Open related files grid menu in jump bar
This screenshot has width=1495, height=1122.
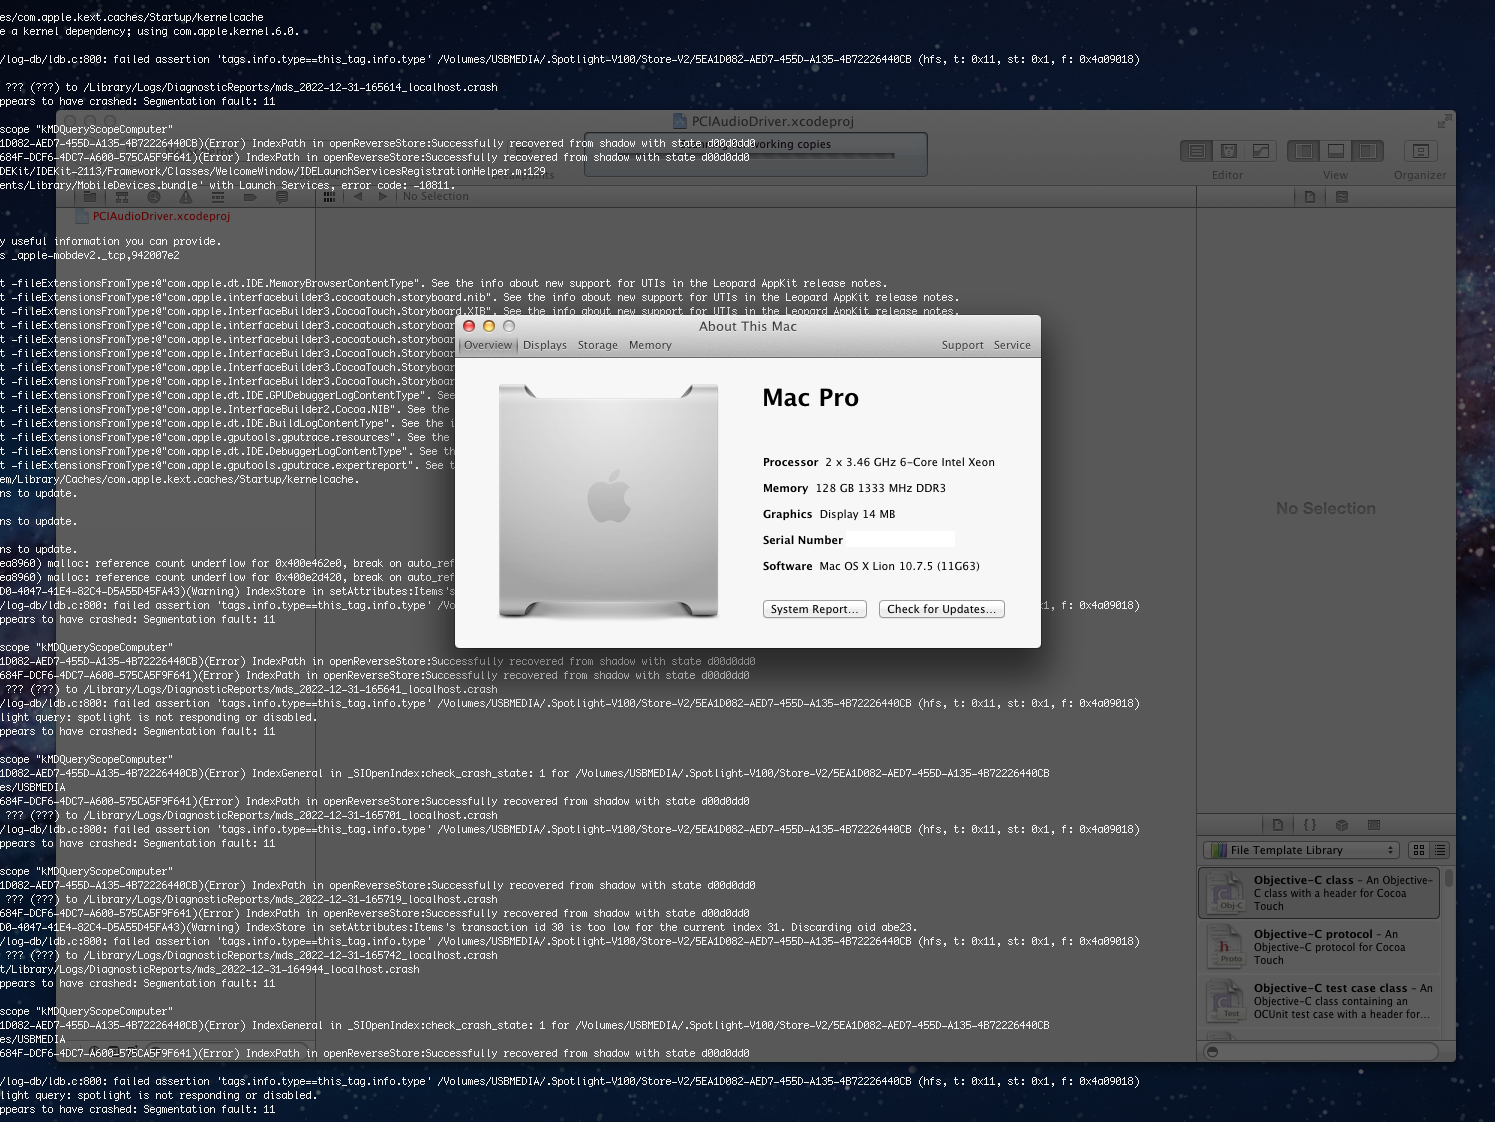(329, 197)
